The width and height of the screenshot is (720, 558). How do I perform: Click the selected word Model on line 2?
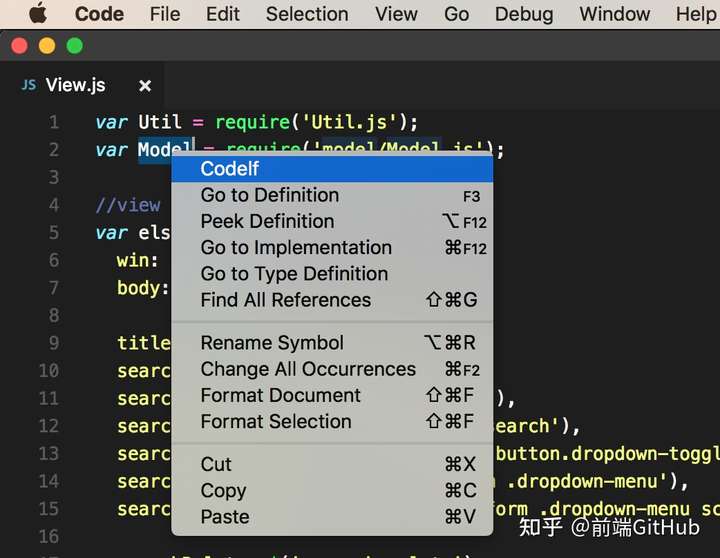(x=165, y=150)
